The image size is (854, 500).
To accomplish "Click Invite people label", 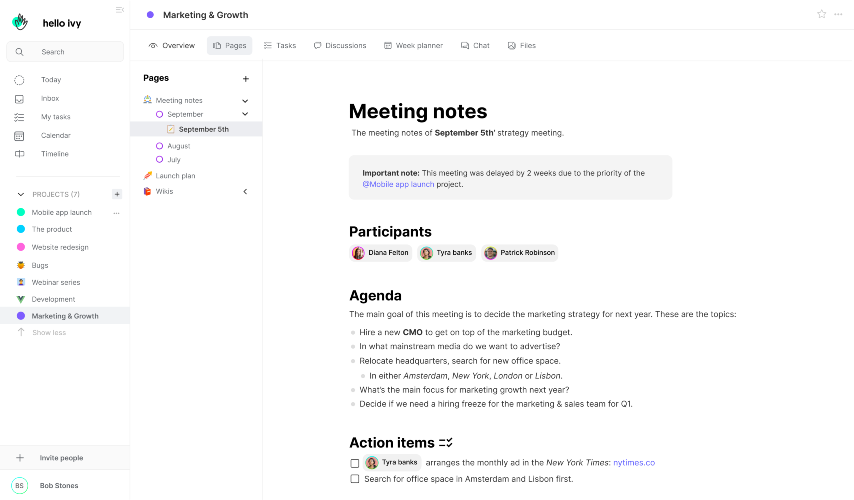I will pyautogui.click(x=62, y=458).
